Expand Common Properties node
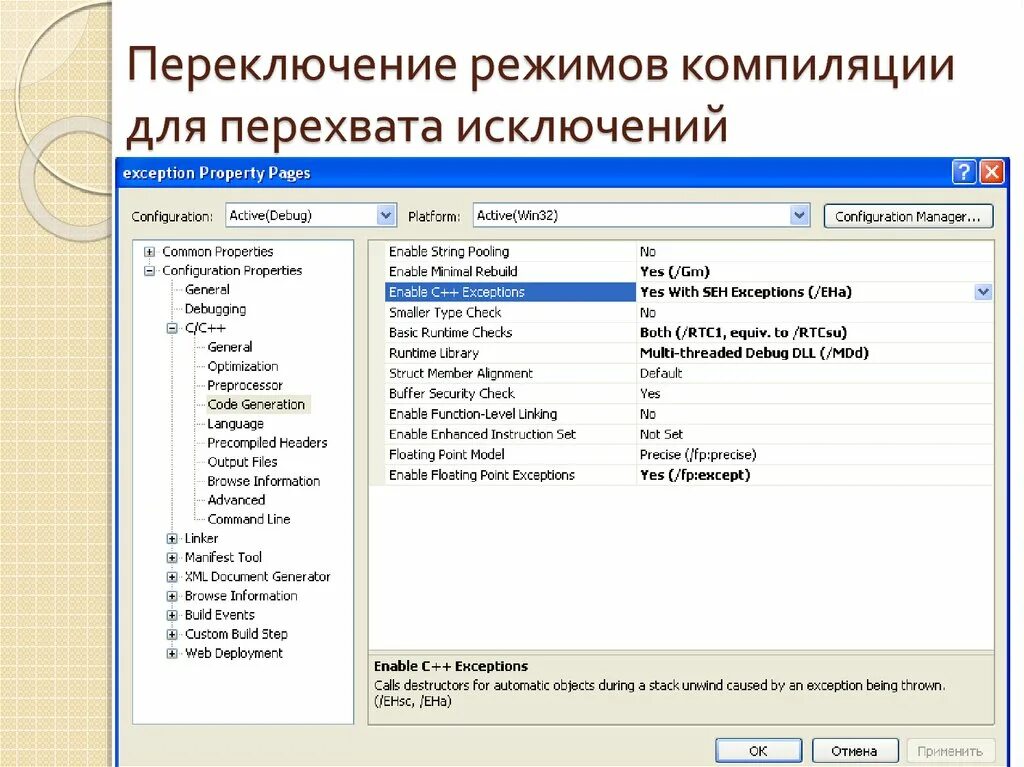The width and height of the screenshot is (1024, 767). click(x=150, y=252)
